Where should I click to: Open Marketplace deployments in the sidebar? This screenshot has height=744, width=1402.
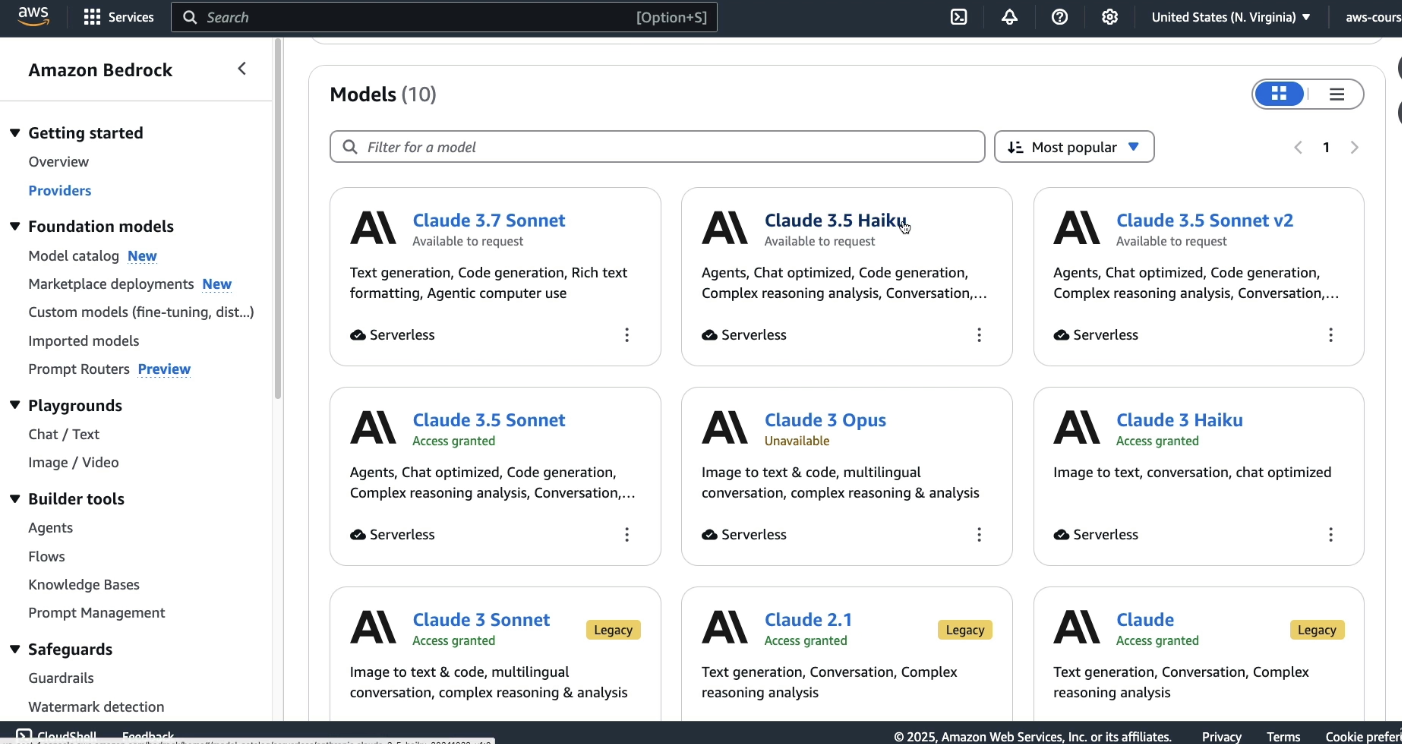[x=111, y=284]
